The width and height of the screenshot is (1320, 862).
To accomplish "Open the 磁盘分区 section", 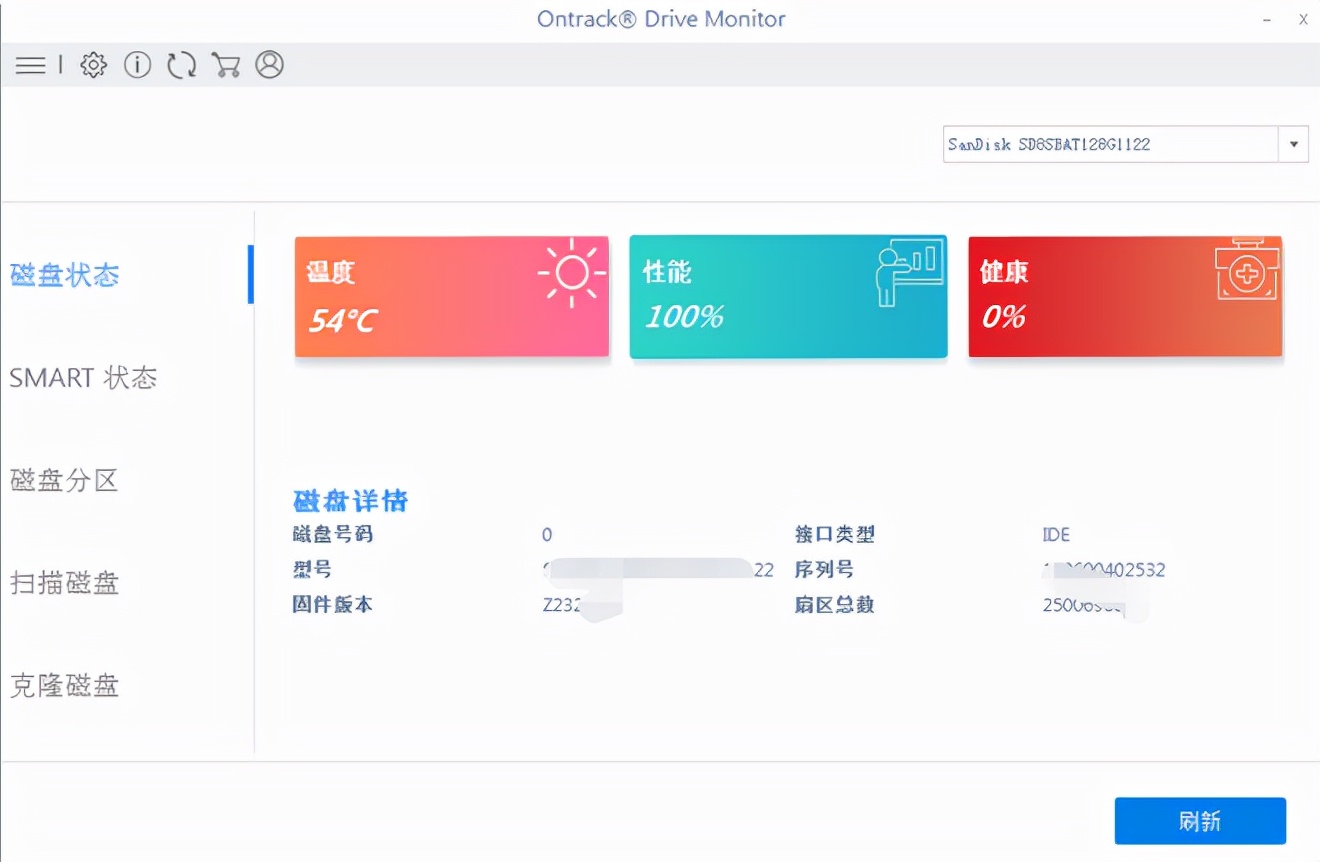I will click(x=63, y=481).
